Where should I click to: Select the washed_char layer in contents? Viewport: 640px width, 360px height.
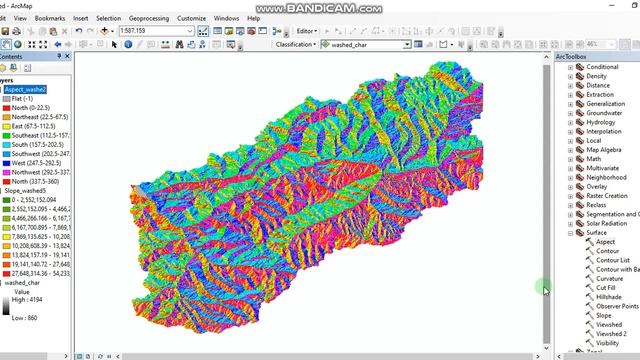tap(22, 282)
